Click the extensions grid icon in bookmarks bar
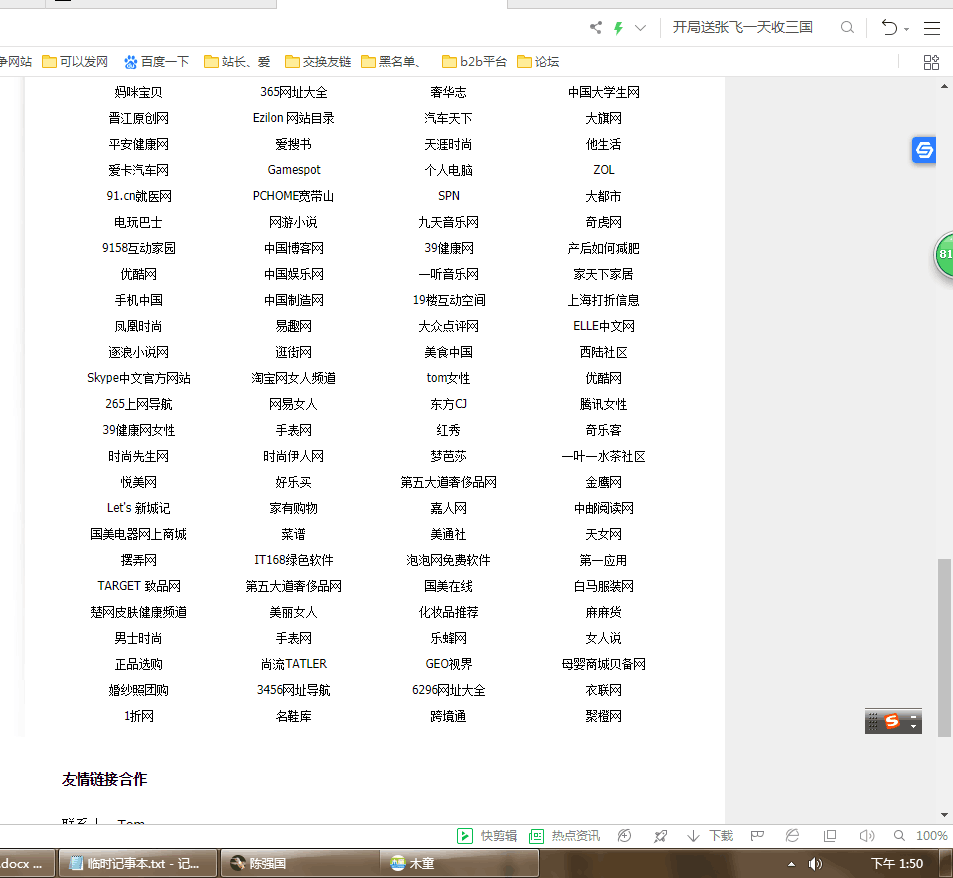953x878 pixels. click(931, 62)
